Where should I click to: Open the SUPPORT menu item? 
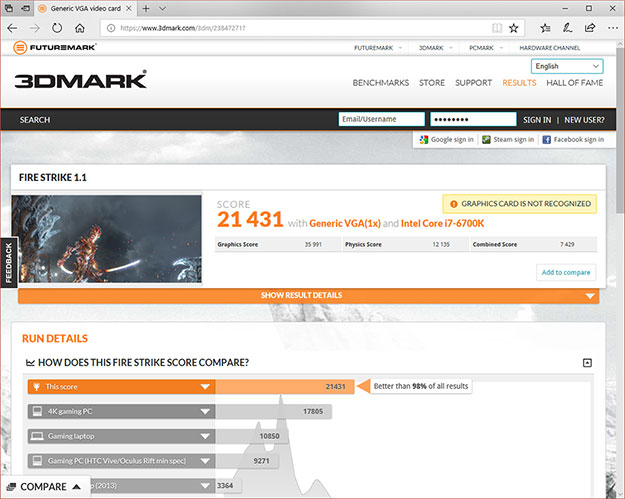pyautogui.click(x=474, y=83)
